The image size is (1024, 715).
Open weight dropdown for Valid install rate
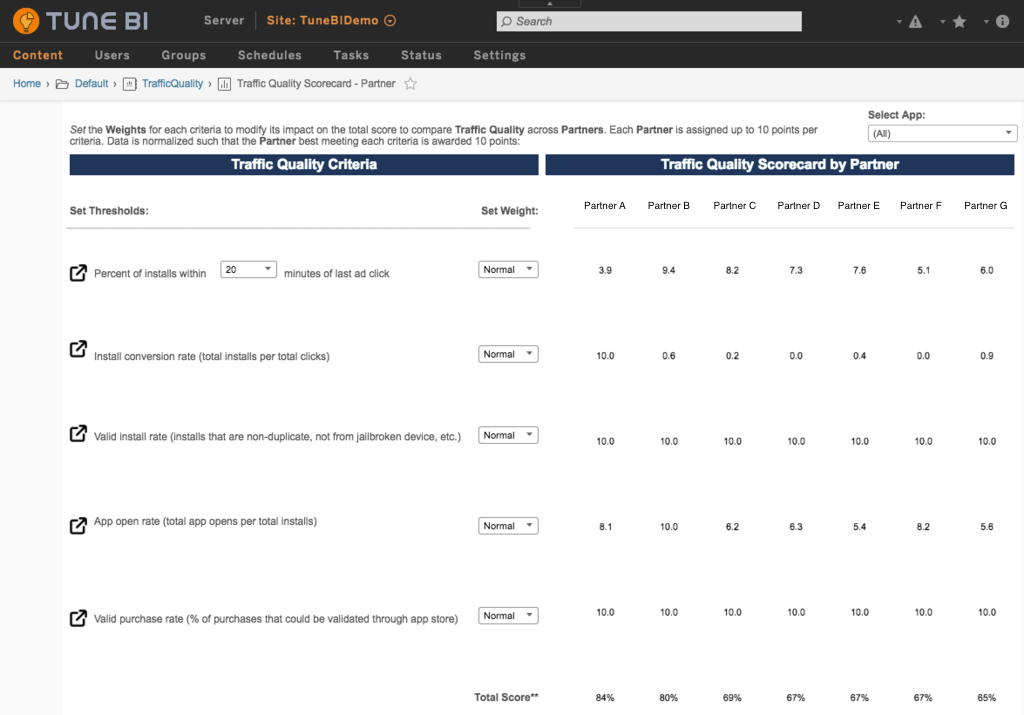pyautogui.click(x=508, y=435)
